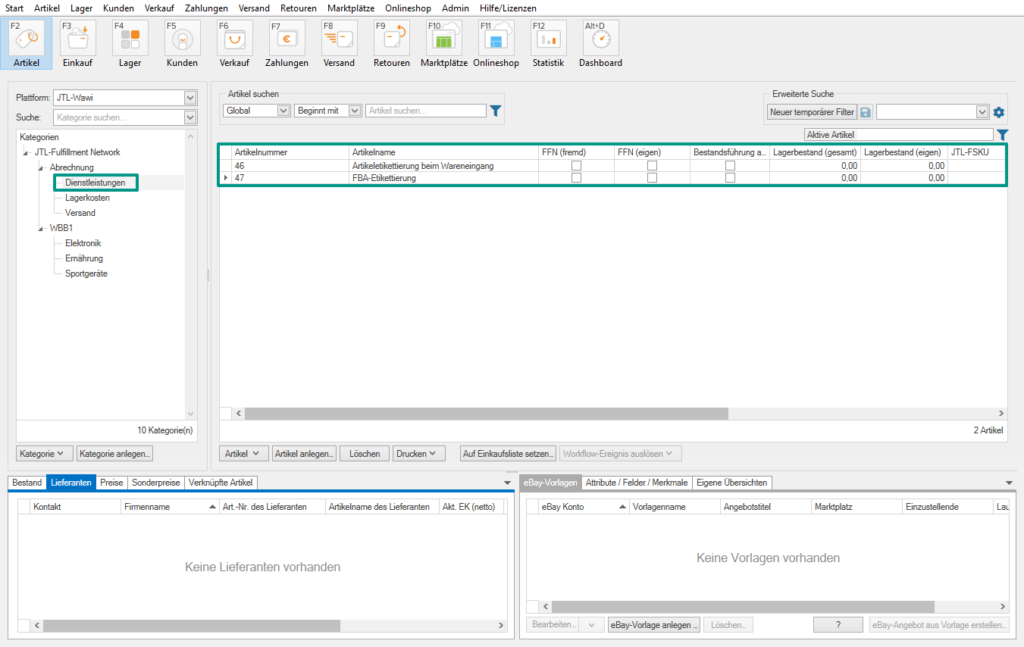Open the Kunden module icon
Screen dimensions: 1024x647
tap(182, 40)
